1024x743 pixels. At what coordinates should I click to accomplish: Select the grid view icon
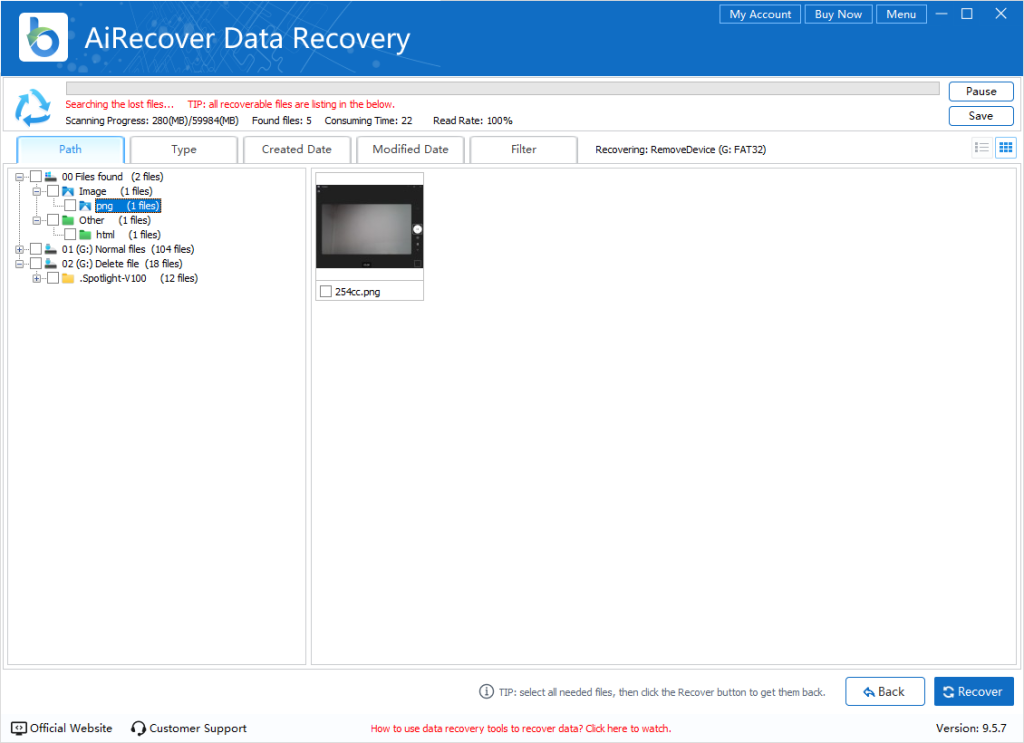coord(1005,147)
